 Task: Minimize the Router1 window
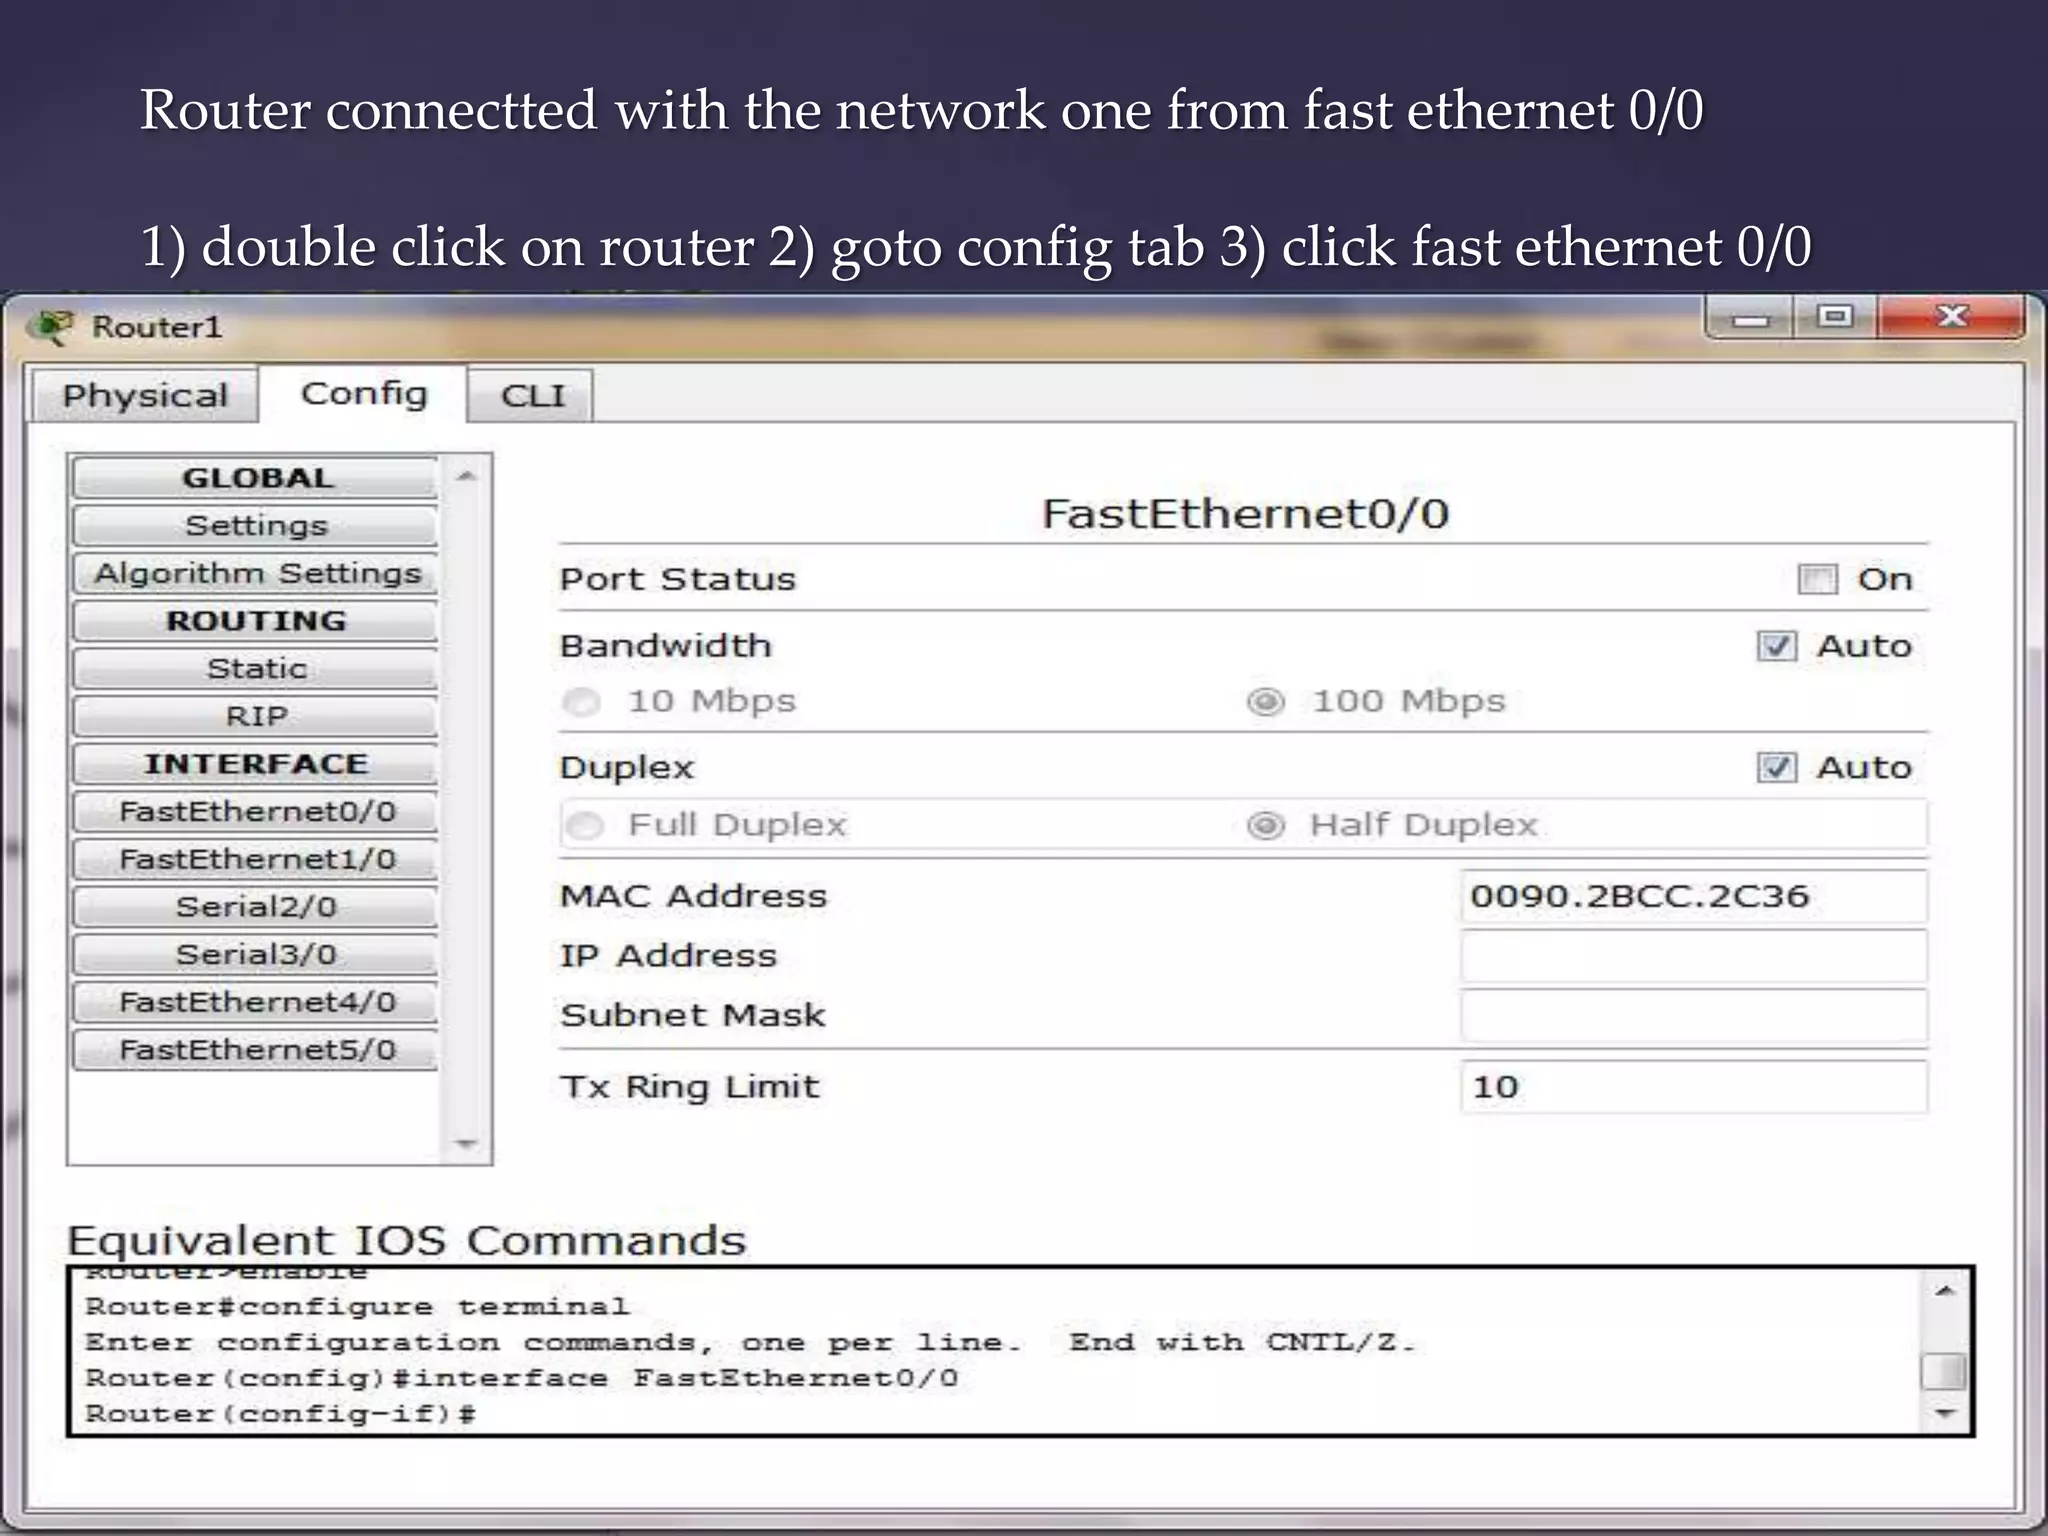[1750, 319]
